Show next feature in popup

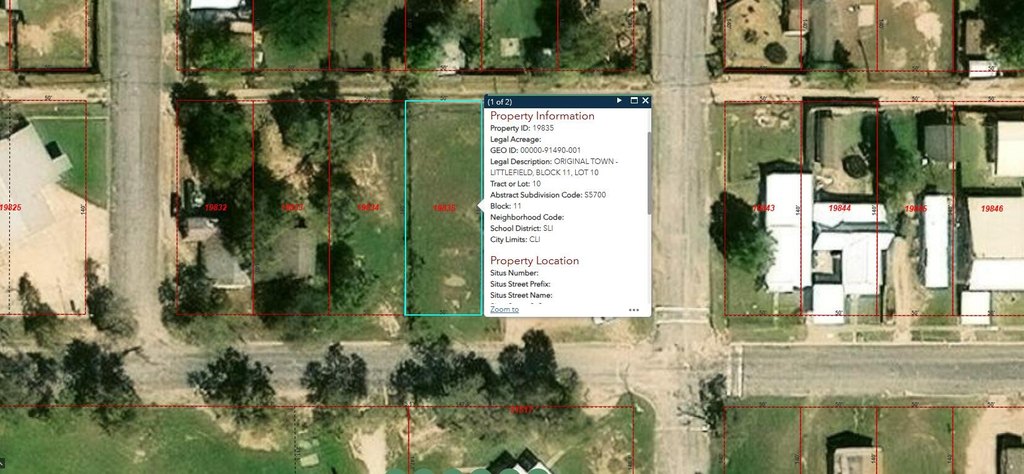coord(619,101)
